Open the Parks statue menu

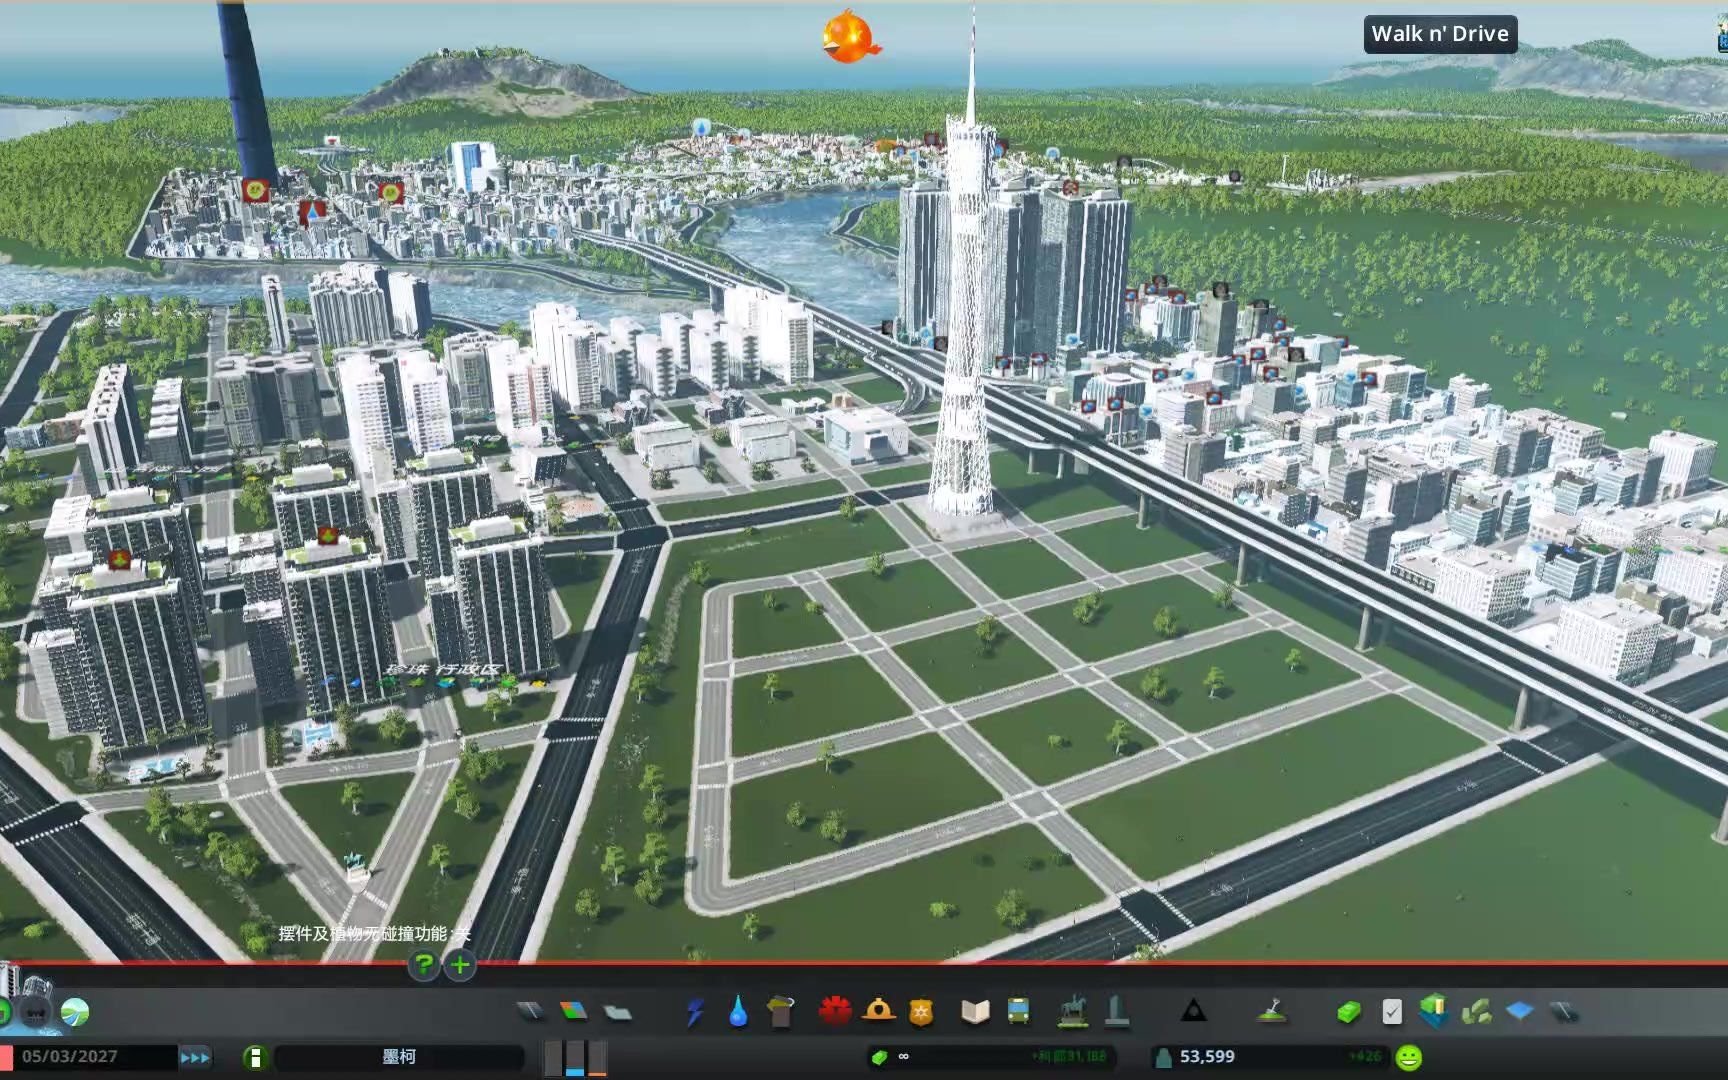[x=1073, y=1012]
